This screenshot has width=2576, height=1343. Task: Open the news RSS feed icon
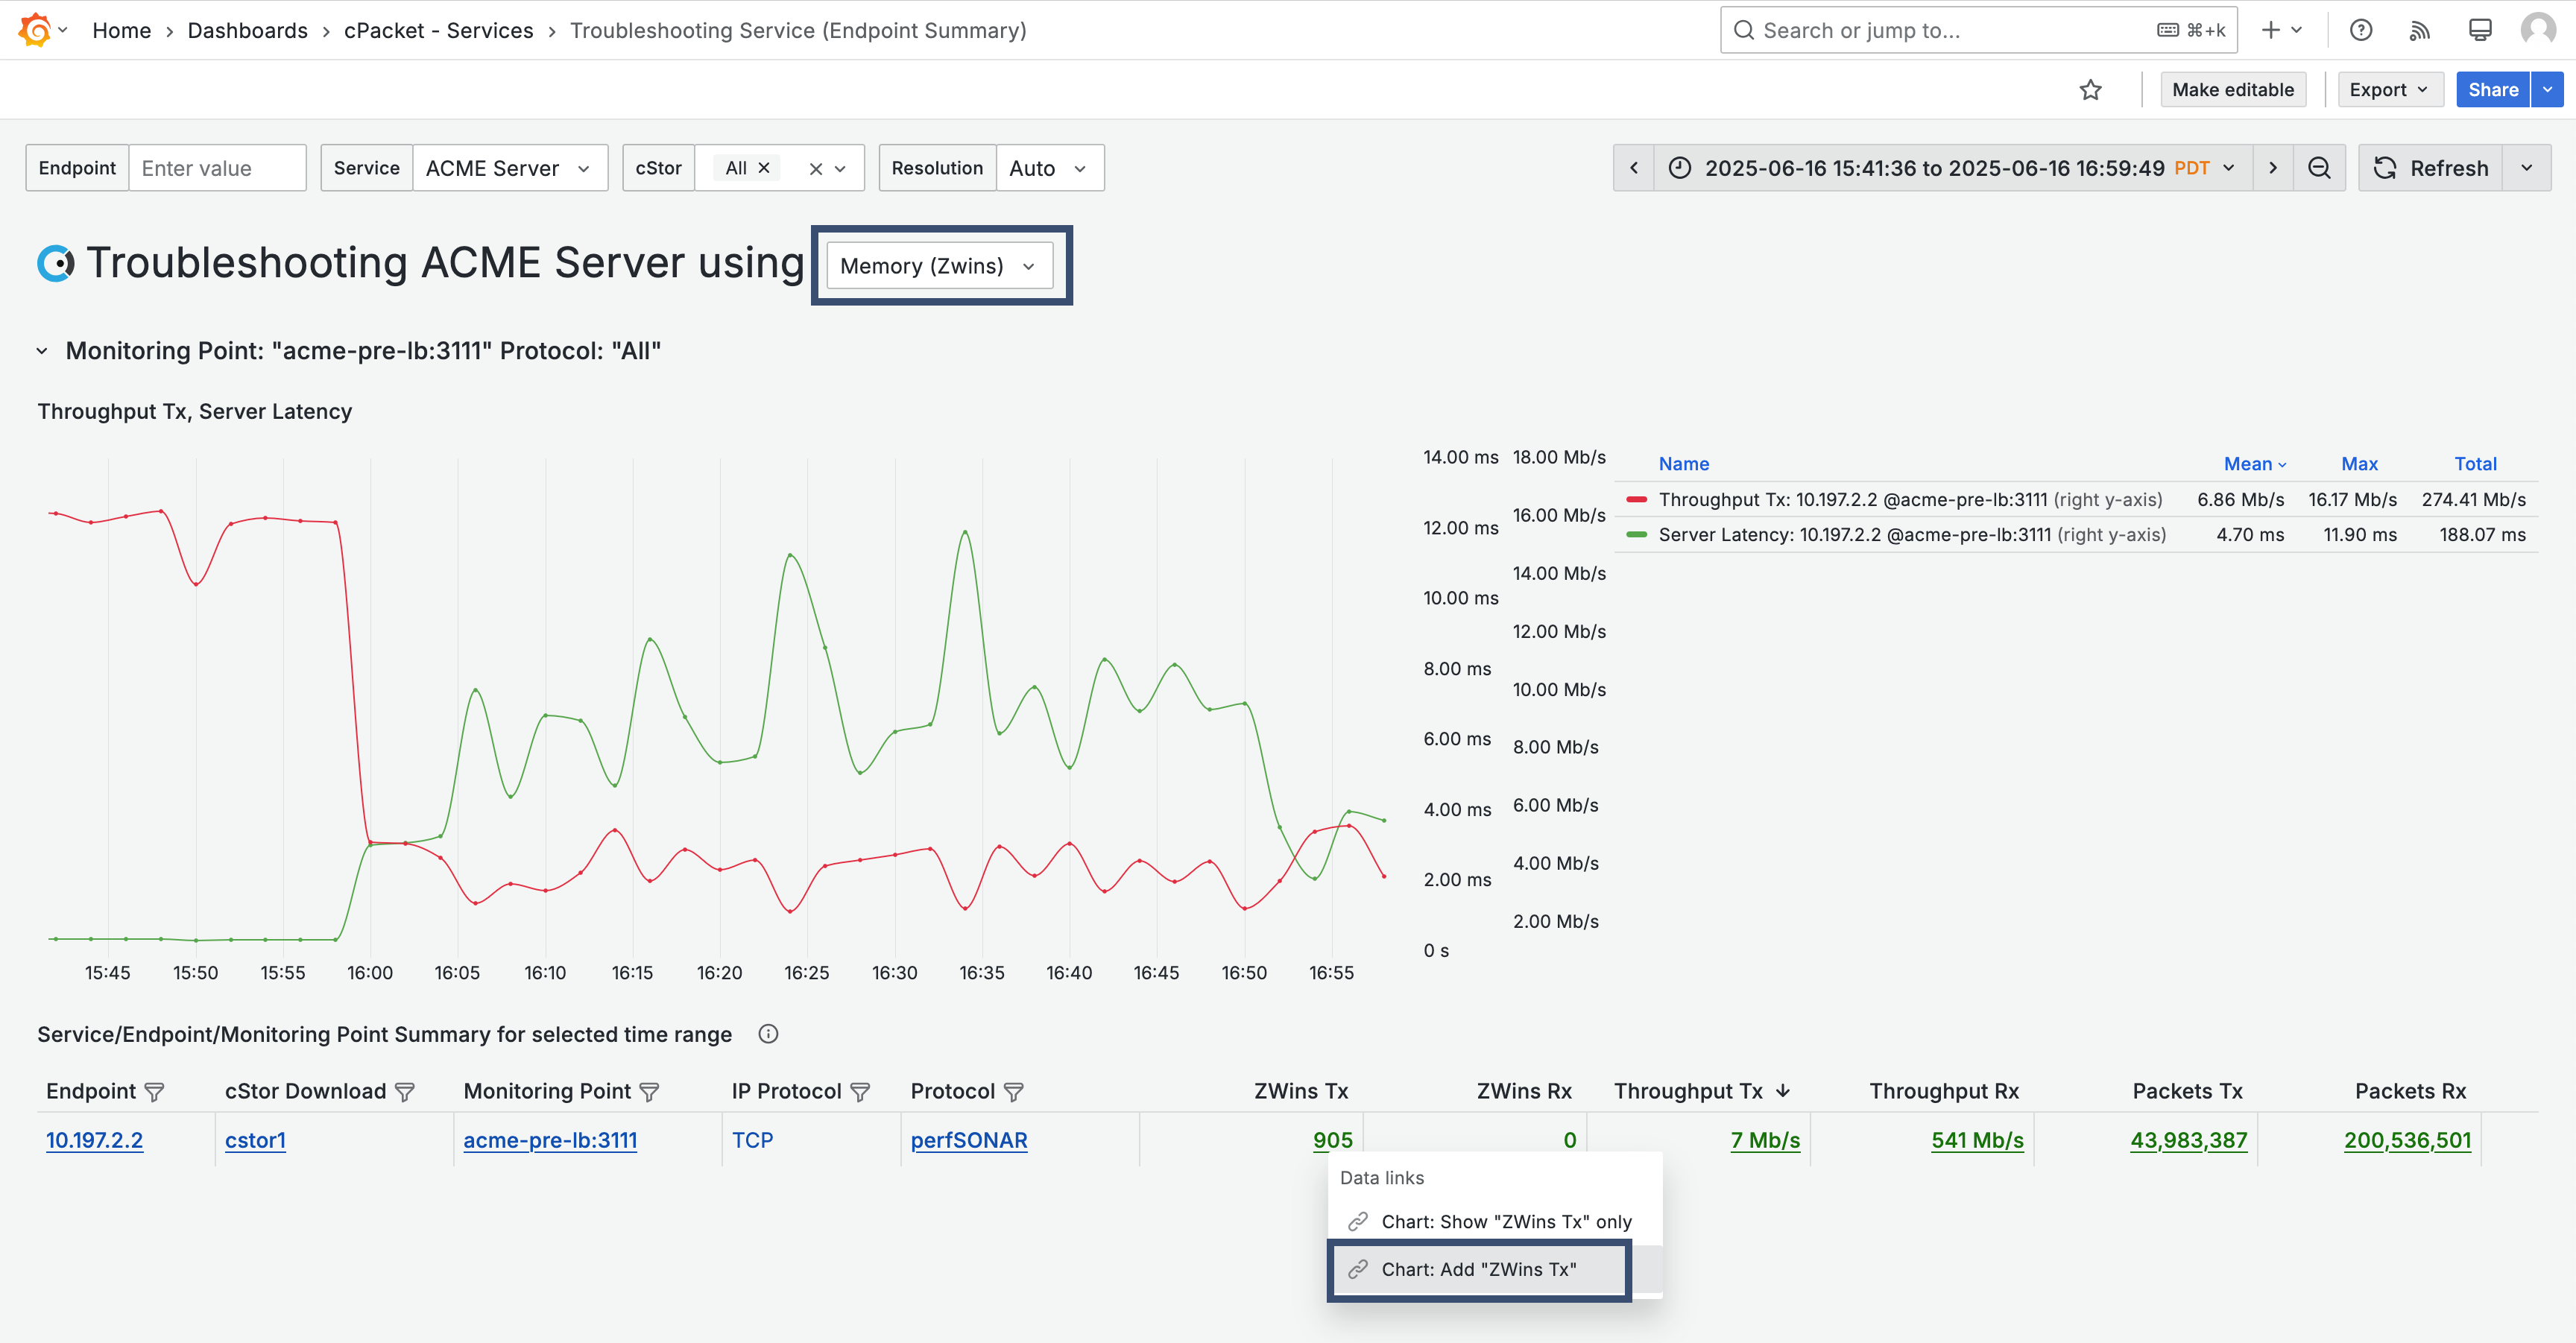click(x=2419, y=30)
